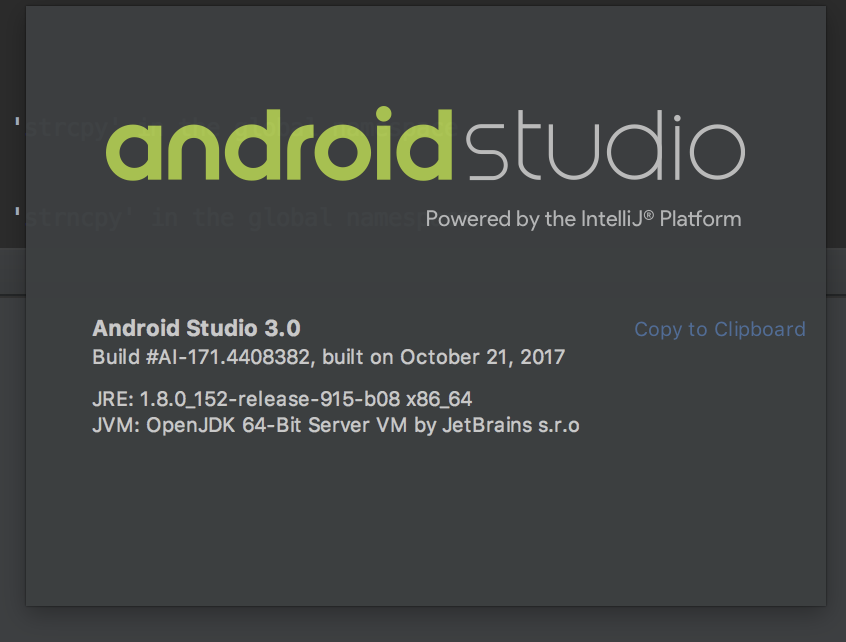Image resolution: width=846 pixels, height=642 pixels.
Task: Click the lower gutter marker behind dialog
Action: point(18,211)
